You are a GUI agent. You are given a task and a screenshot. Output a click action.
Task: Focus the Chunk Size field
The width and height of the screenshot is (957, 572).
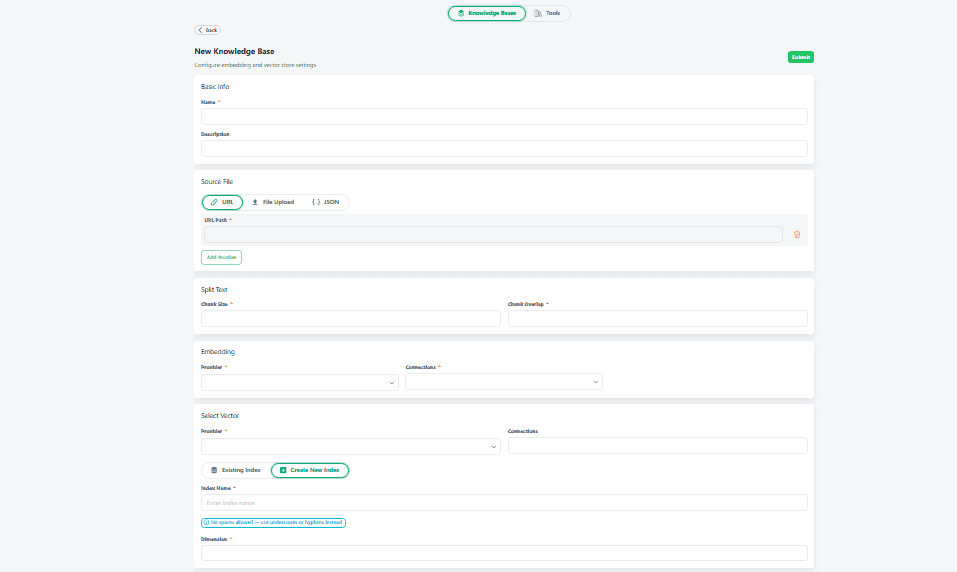coord(351,319)
